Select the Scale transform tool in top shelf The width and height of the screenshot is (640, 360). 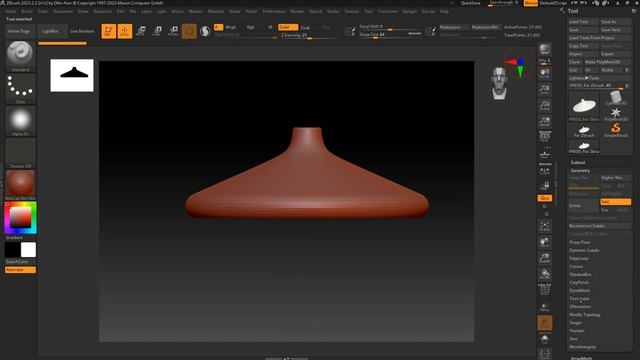click(x=157, y=31)
